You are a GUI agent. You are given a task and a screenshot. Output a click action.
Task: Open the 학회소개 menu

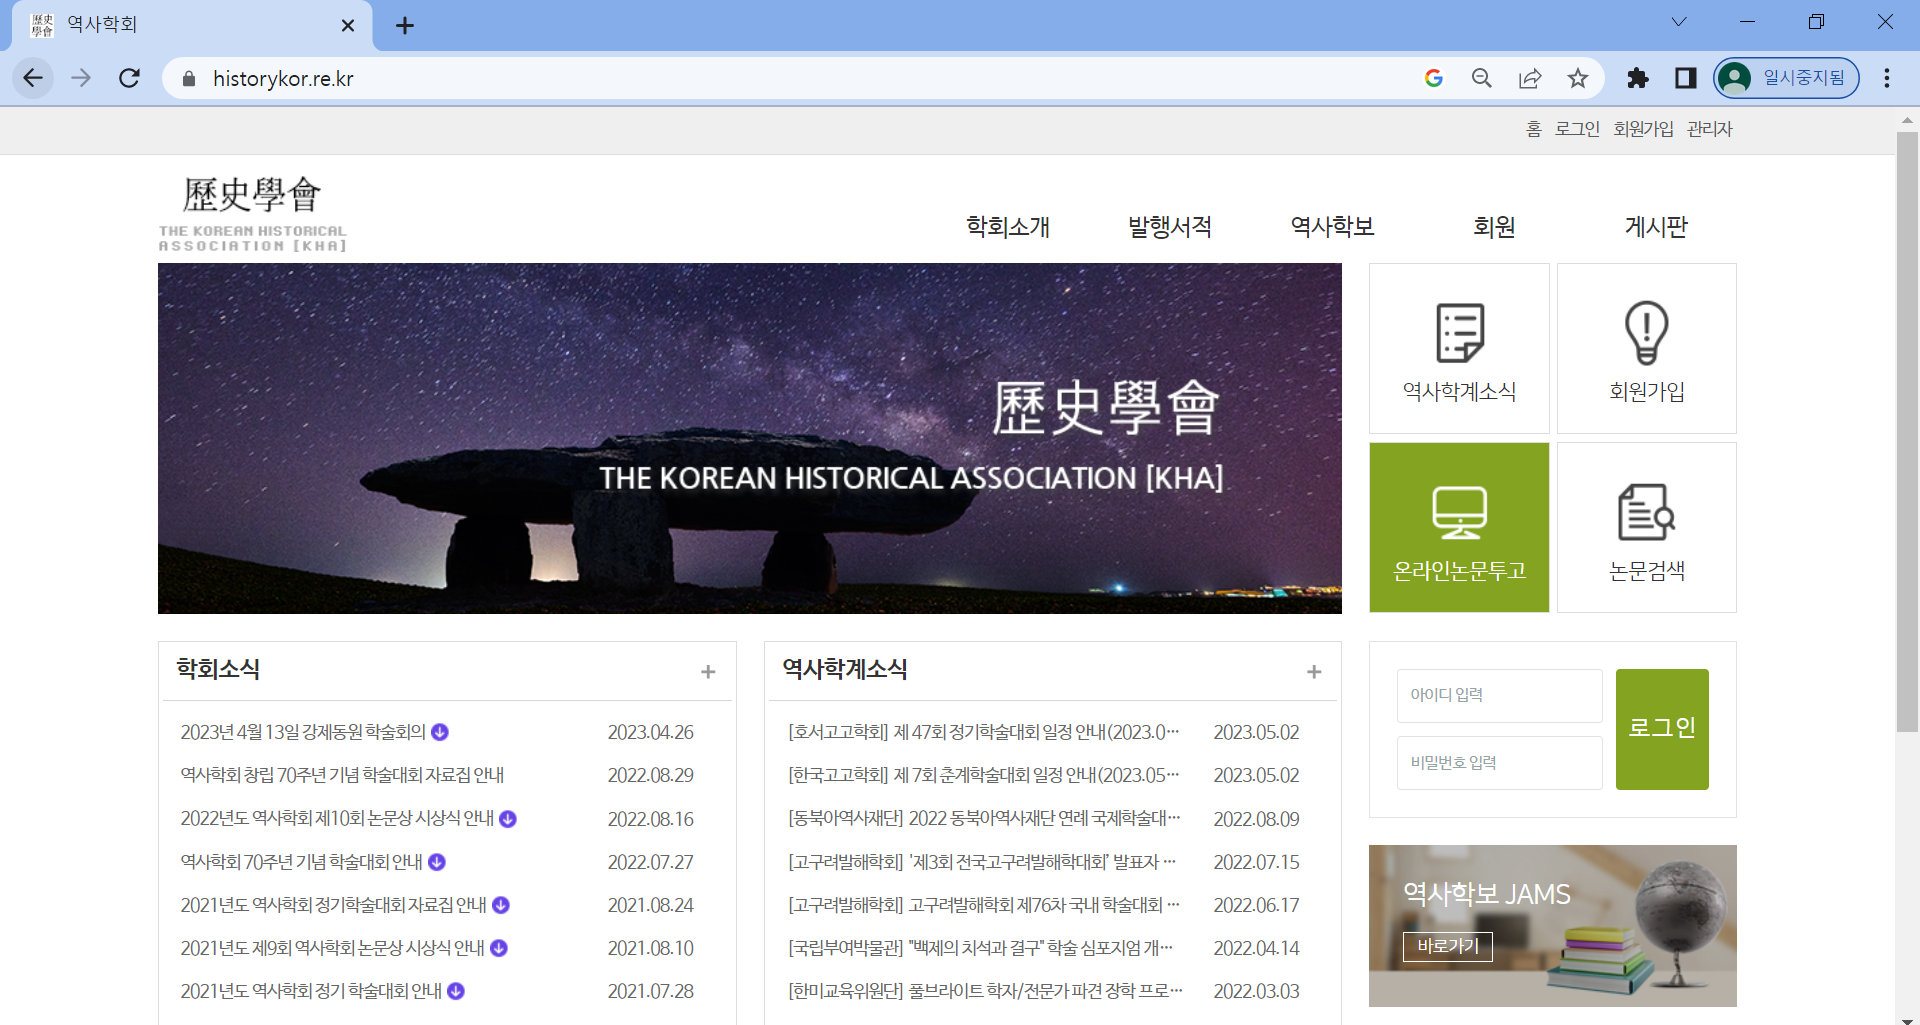pyautogui.click(x=1008, y=227)
